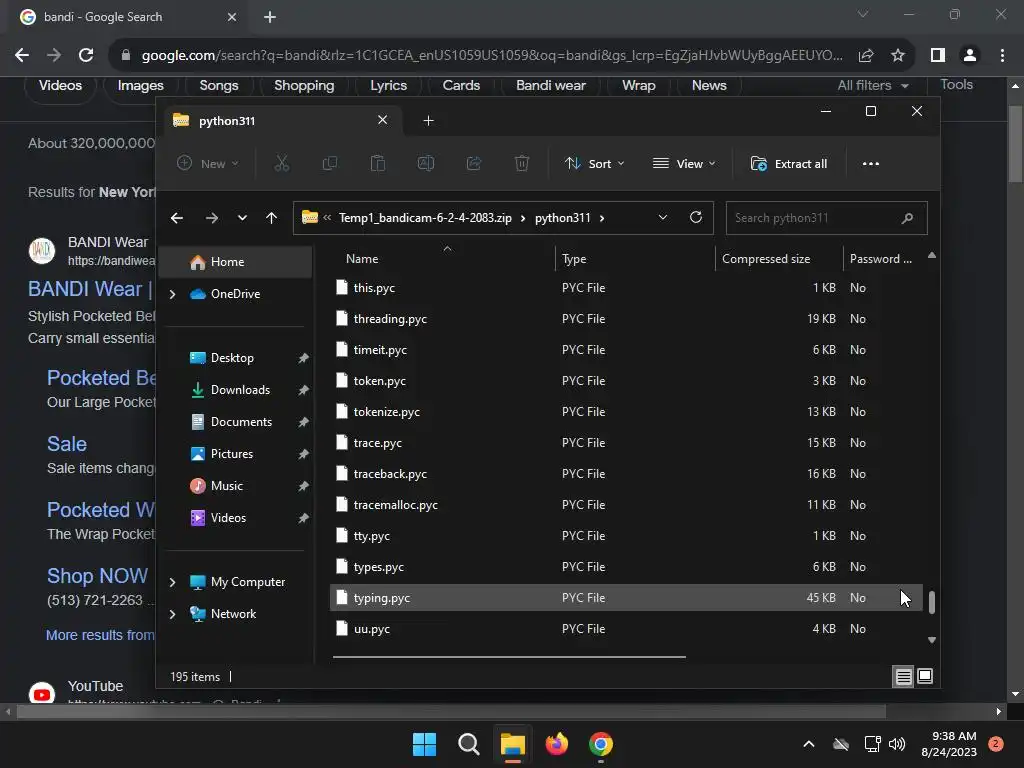
Task: Open the Desktop quick access folder
Action: pyautogui.click(x=232, y=358)
